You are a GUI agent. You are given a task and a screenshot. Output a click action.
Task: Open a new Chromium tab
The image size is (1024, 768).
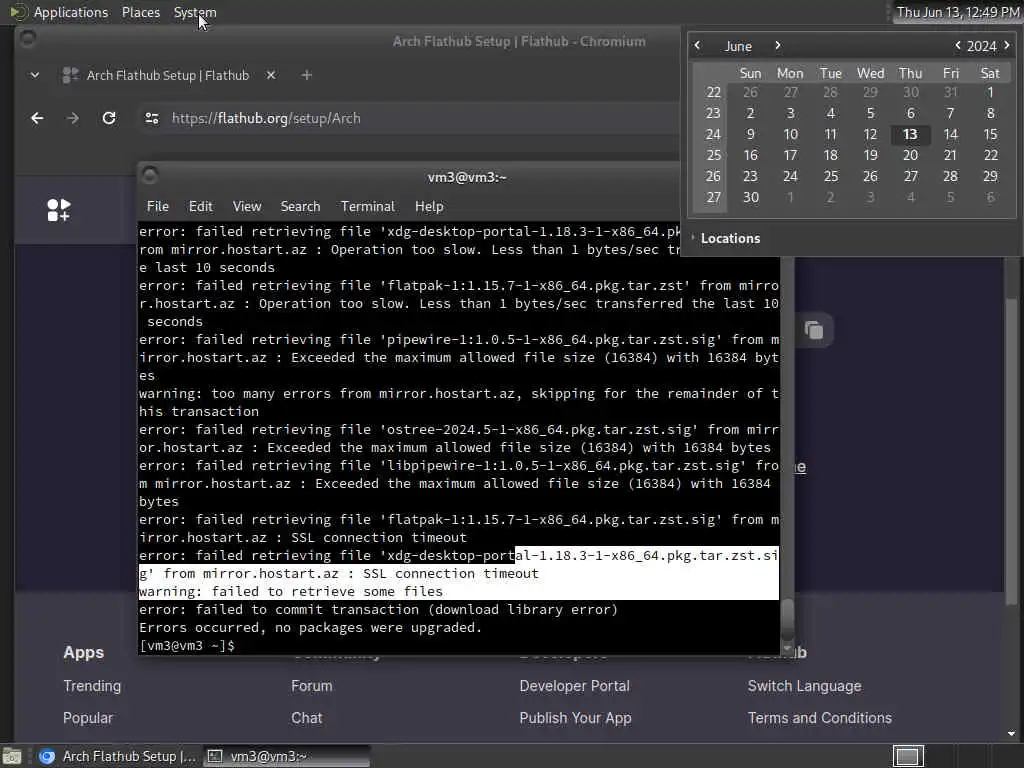tap(306, 75)
